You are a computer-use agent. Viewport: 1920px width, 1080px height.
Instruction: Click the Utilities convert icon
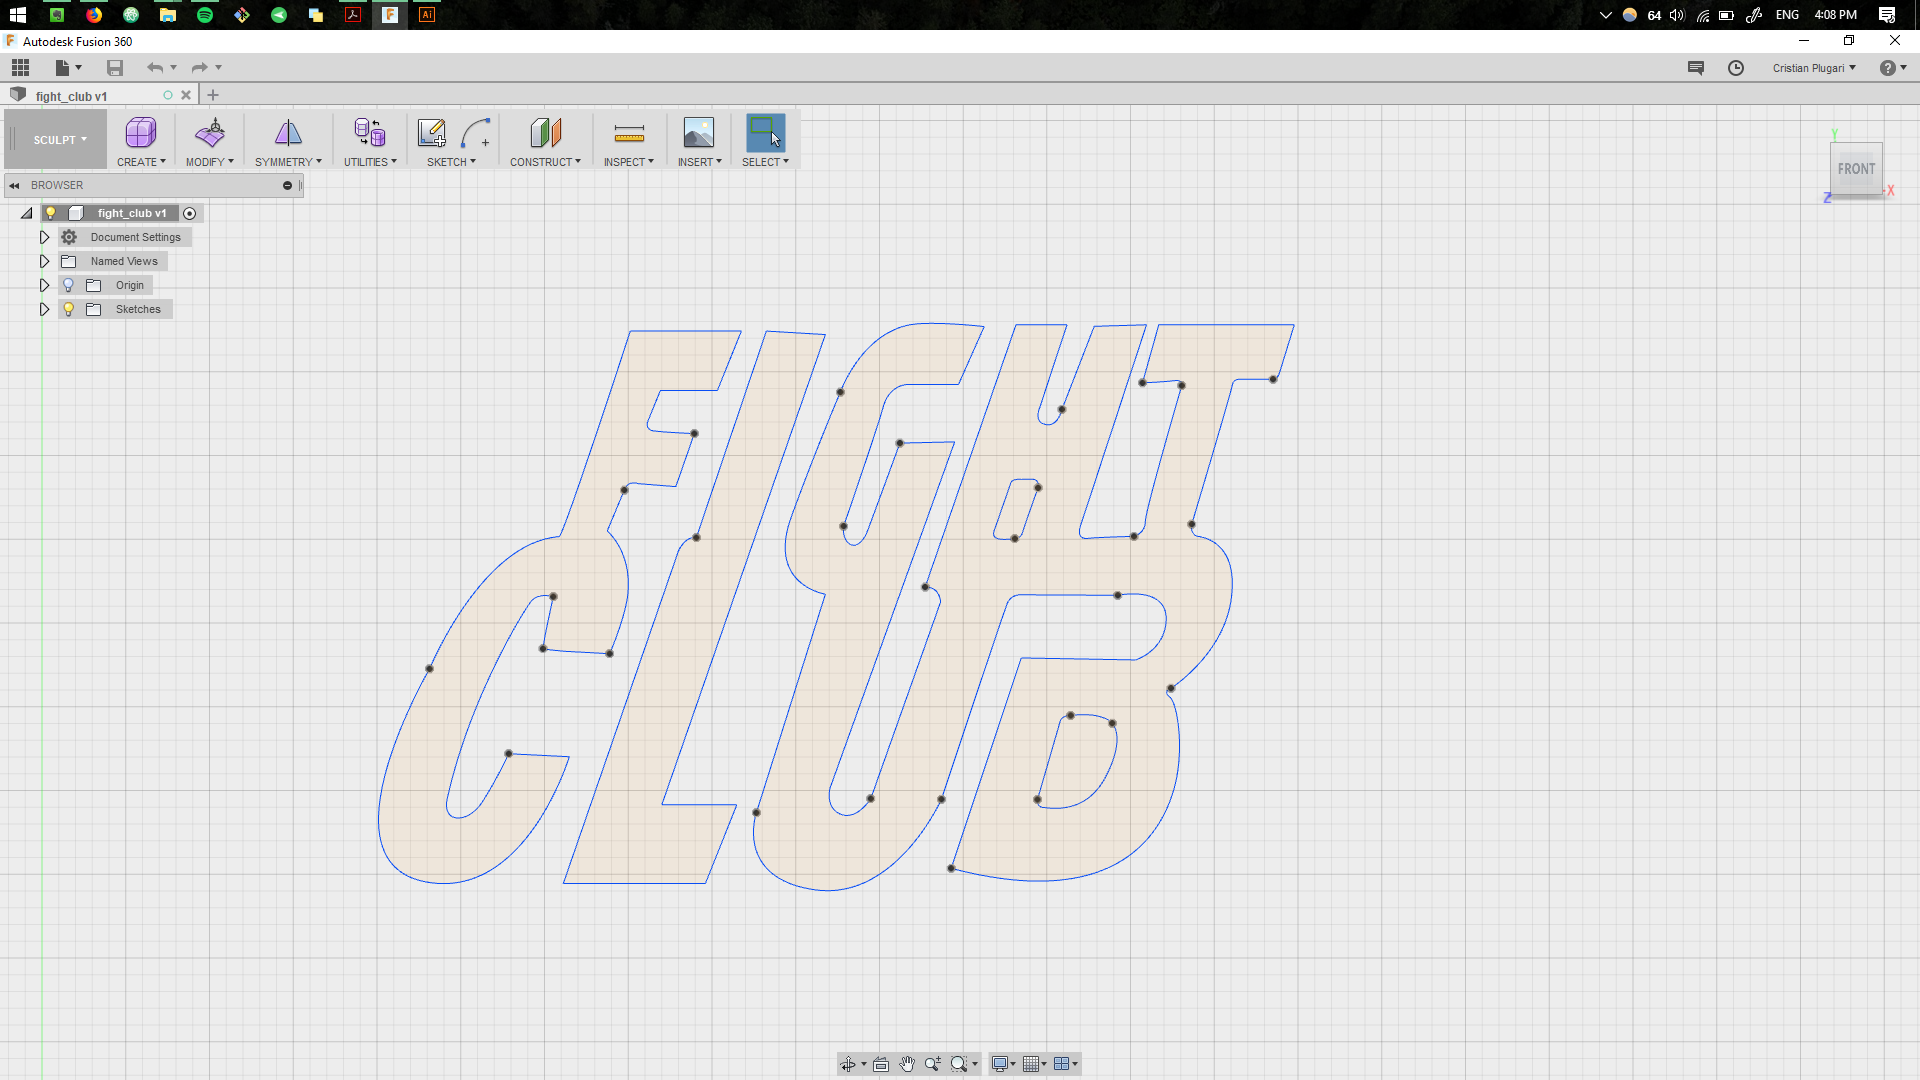pos(370,133)
